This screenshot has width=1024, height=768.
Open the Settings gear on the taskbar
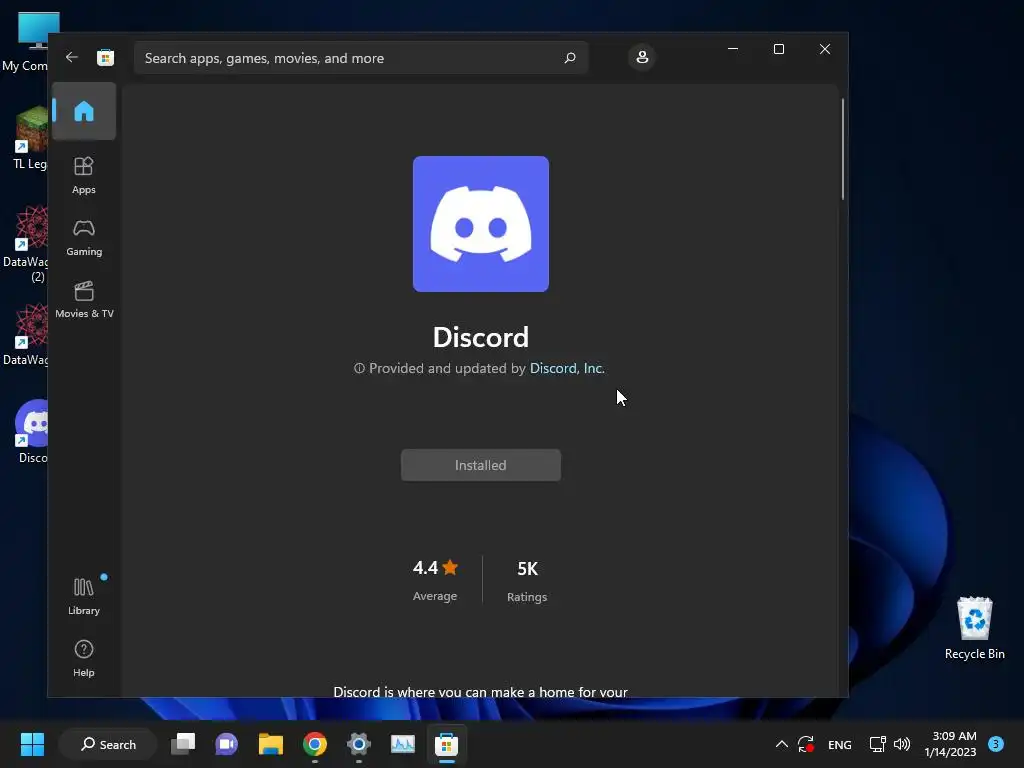(x=359, y=744)
